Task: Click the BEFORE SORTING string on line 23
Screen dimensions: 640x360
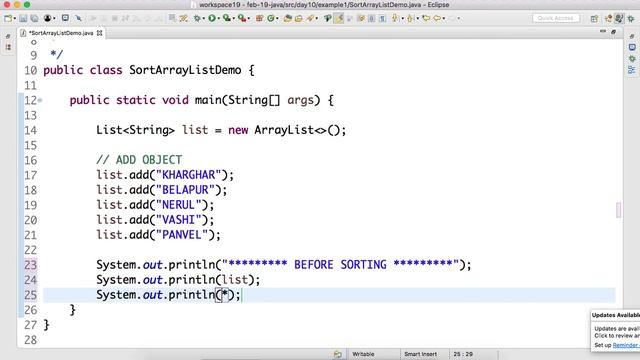Action: coord(340,264)
